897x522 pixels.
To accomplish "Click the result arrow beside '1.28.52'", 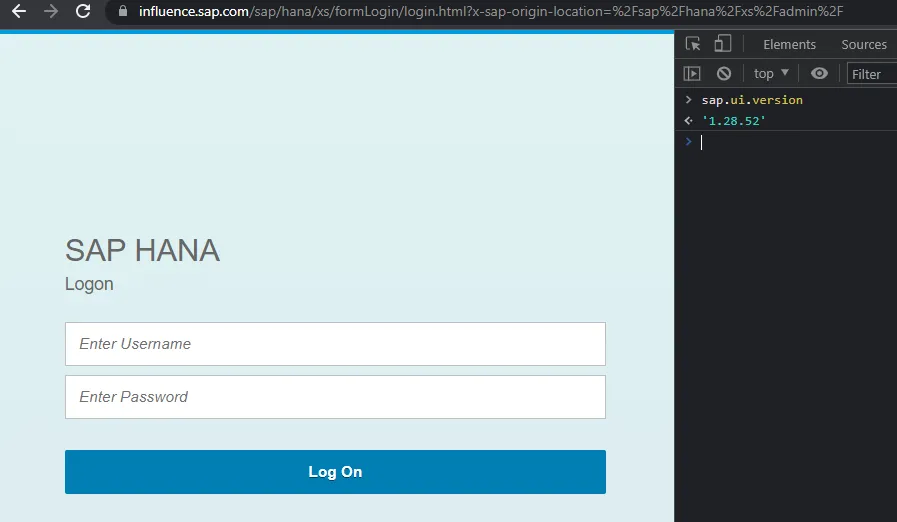I will pos(688,121).
